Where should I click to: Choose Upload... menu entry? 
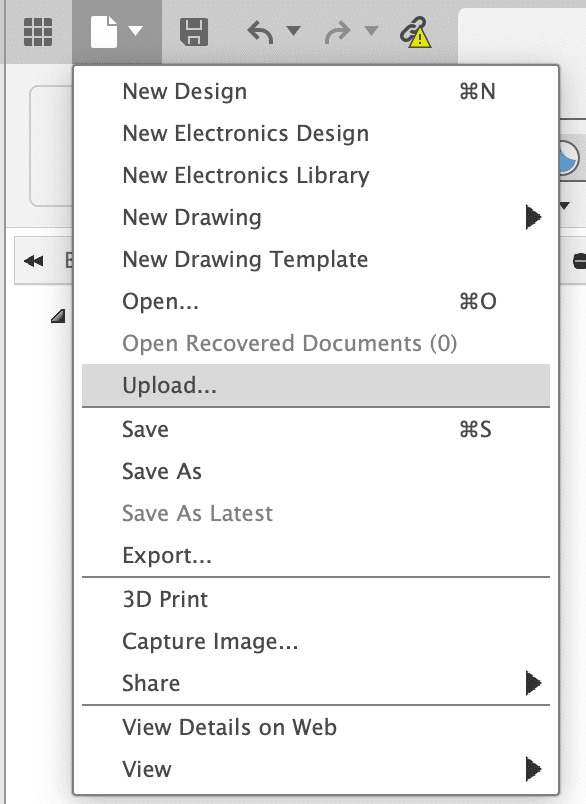316,386
